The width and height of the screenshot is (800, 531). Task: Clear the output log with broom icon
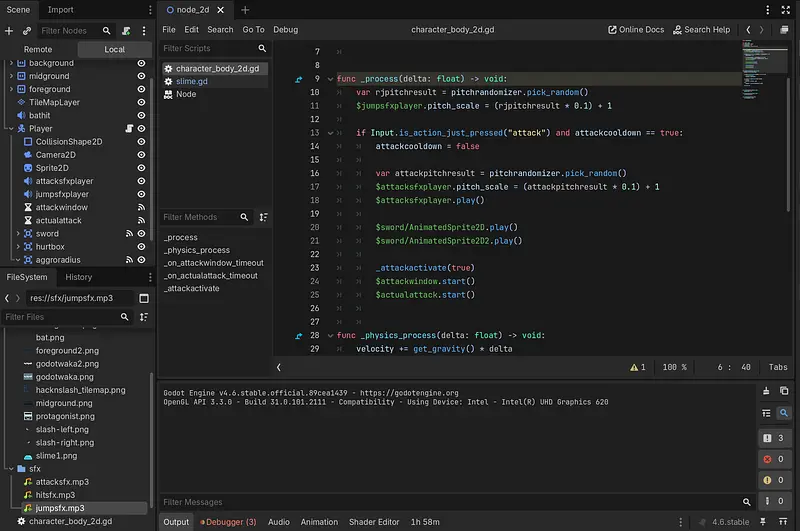766,391
